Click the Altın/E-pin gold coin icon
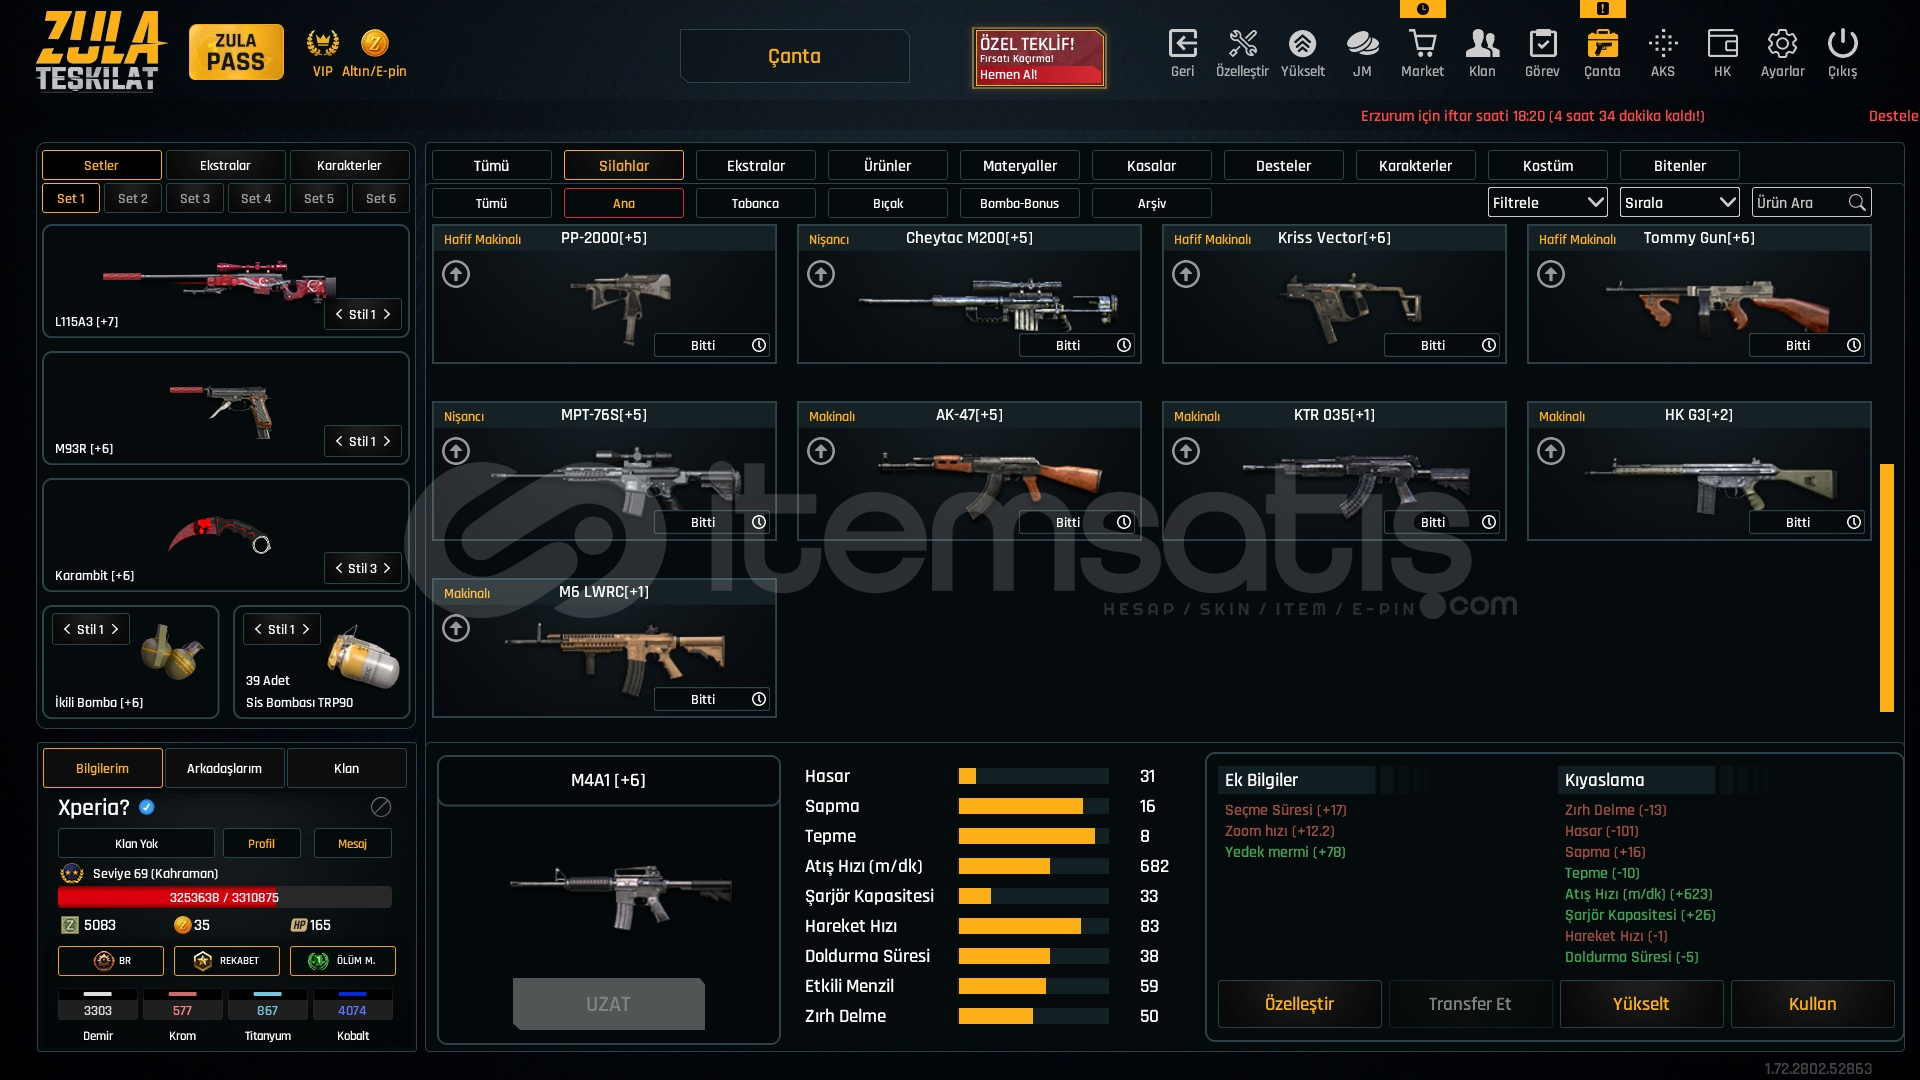 374,43
